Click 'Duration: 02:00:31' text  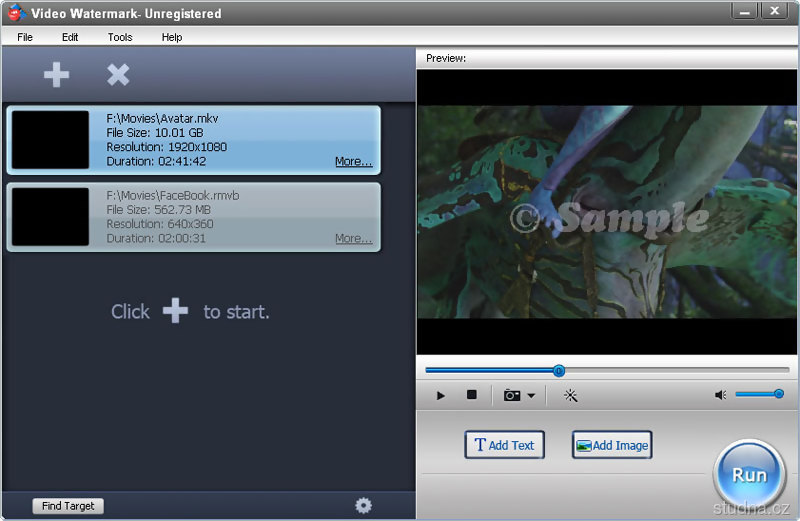[x=156, y=238]
